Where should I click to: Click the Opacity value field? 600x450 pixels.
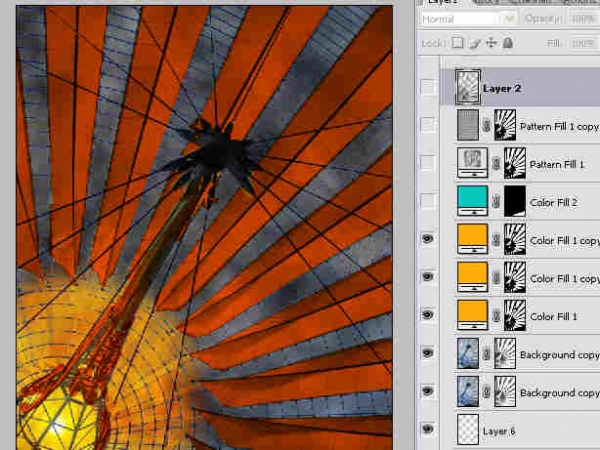point(585,18)
